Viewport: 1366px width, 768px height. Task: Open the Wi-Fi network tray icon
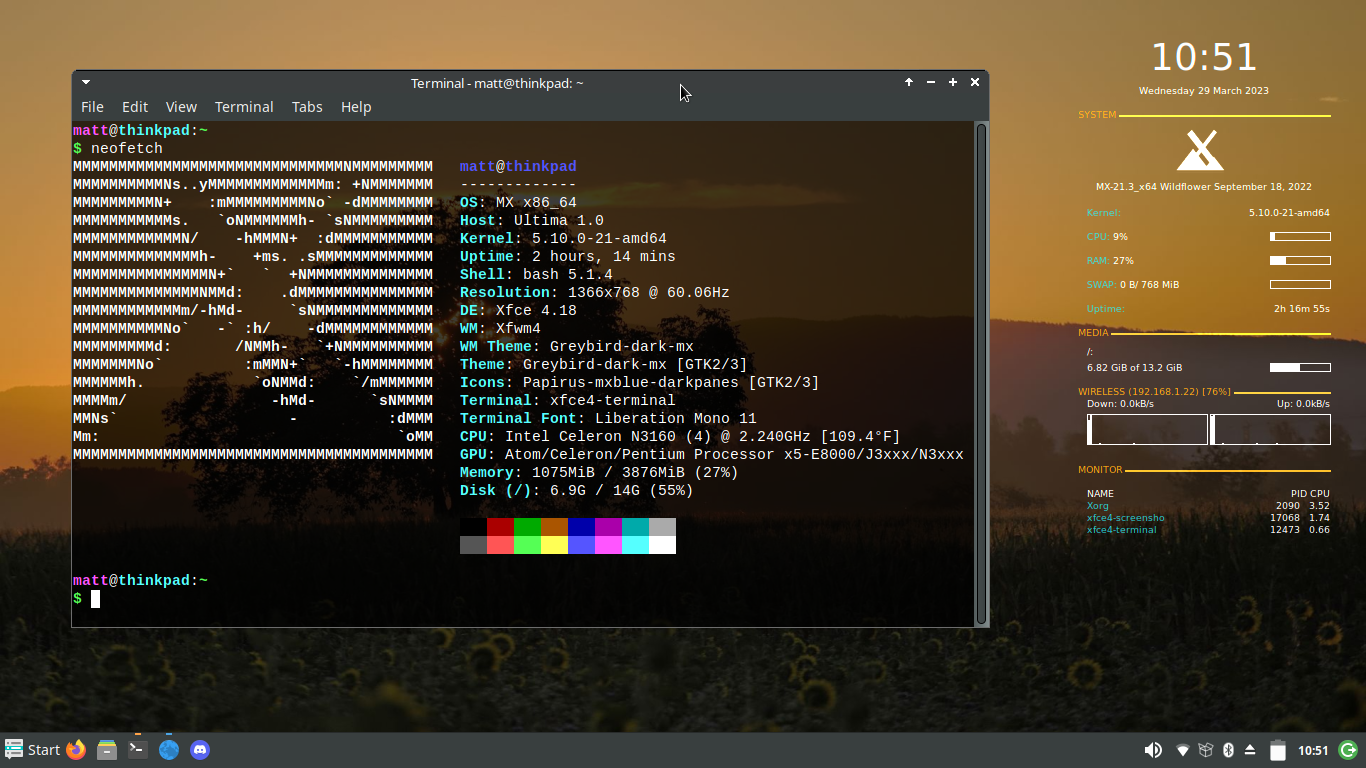(1182, 750)
